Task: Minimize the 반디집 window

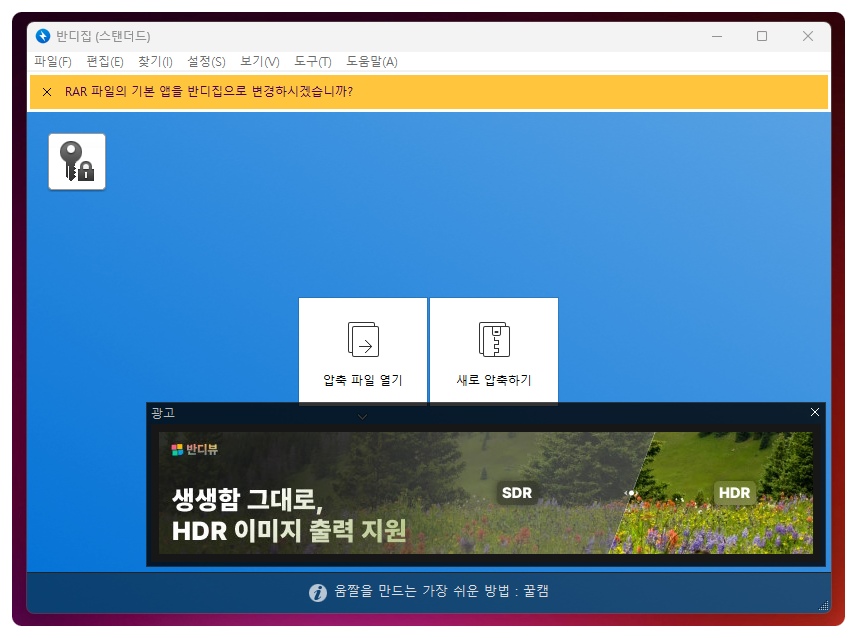Action: (x=717, y=37)
